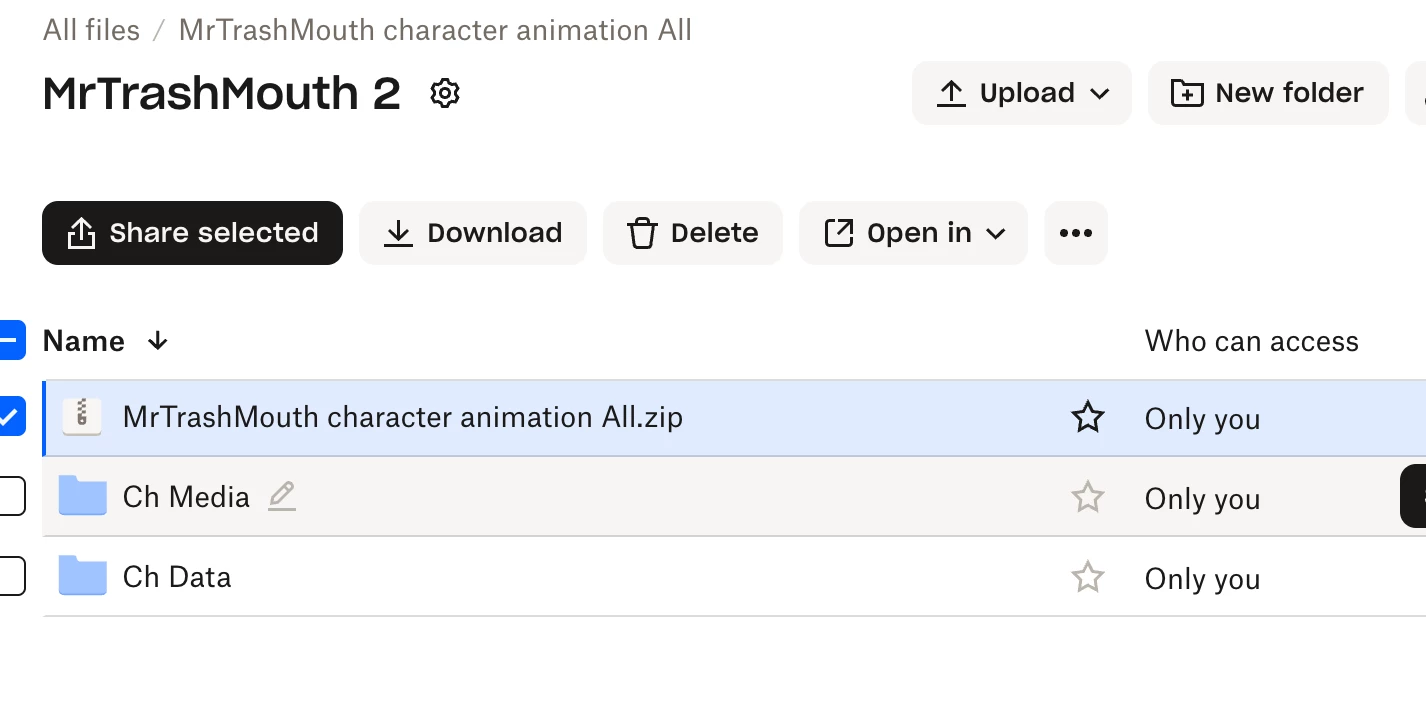The image size is (1426, 722).
Task: Click the pencil rename icon beside Ch Media
Action: [x=282, y=496]
